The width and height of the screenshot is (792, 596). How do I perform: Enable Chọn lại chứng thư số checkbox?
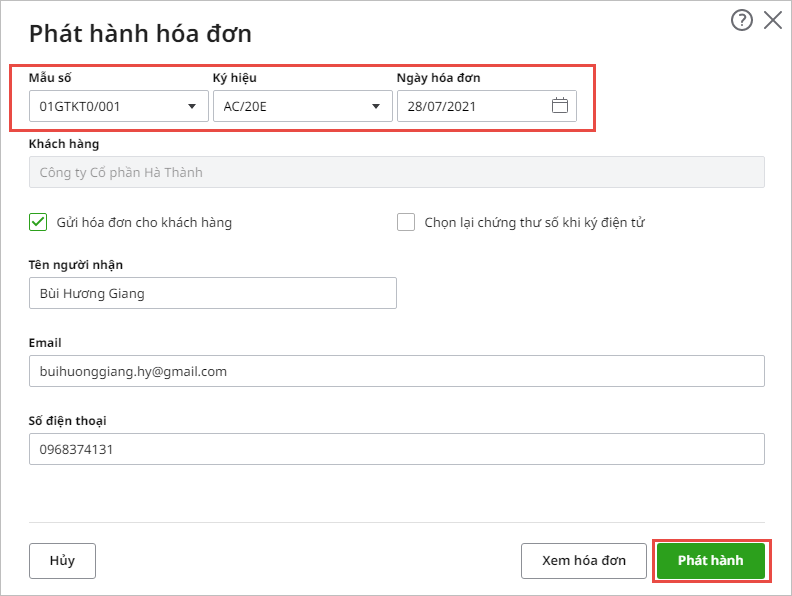pyautogui.click(x=406, y=222)
